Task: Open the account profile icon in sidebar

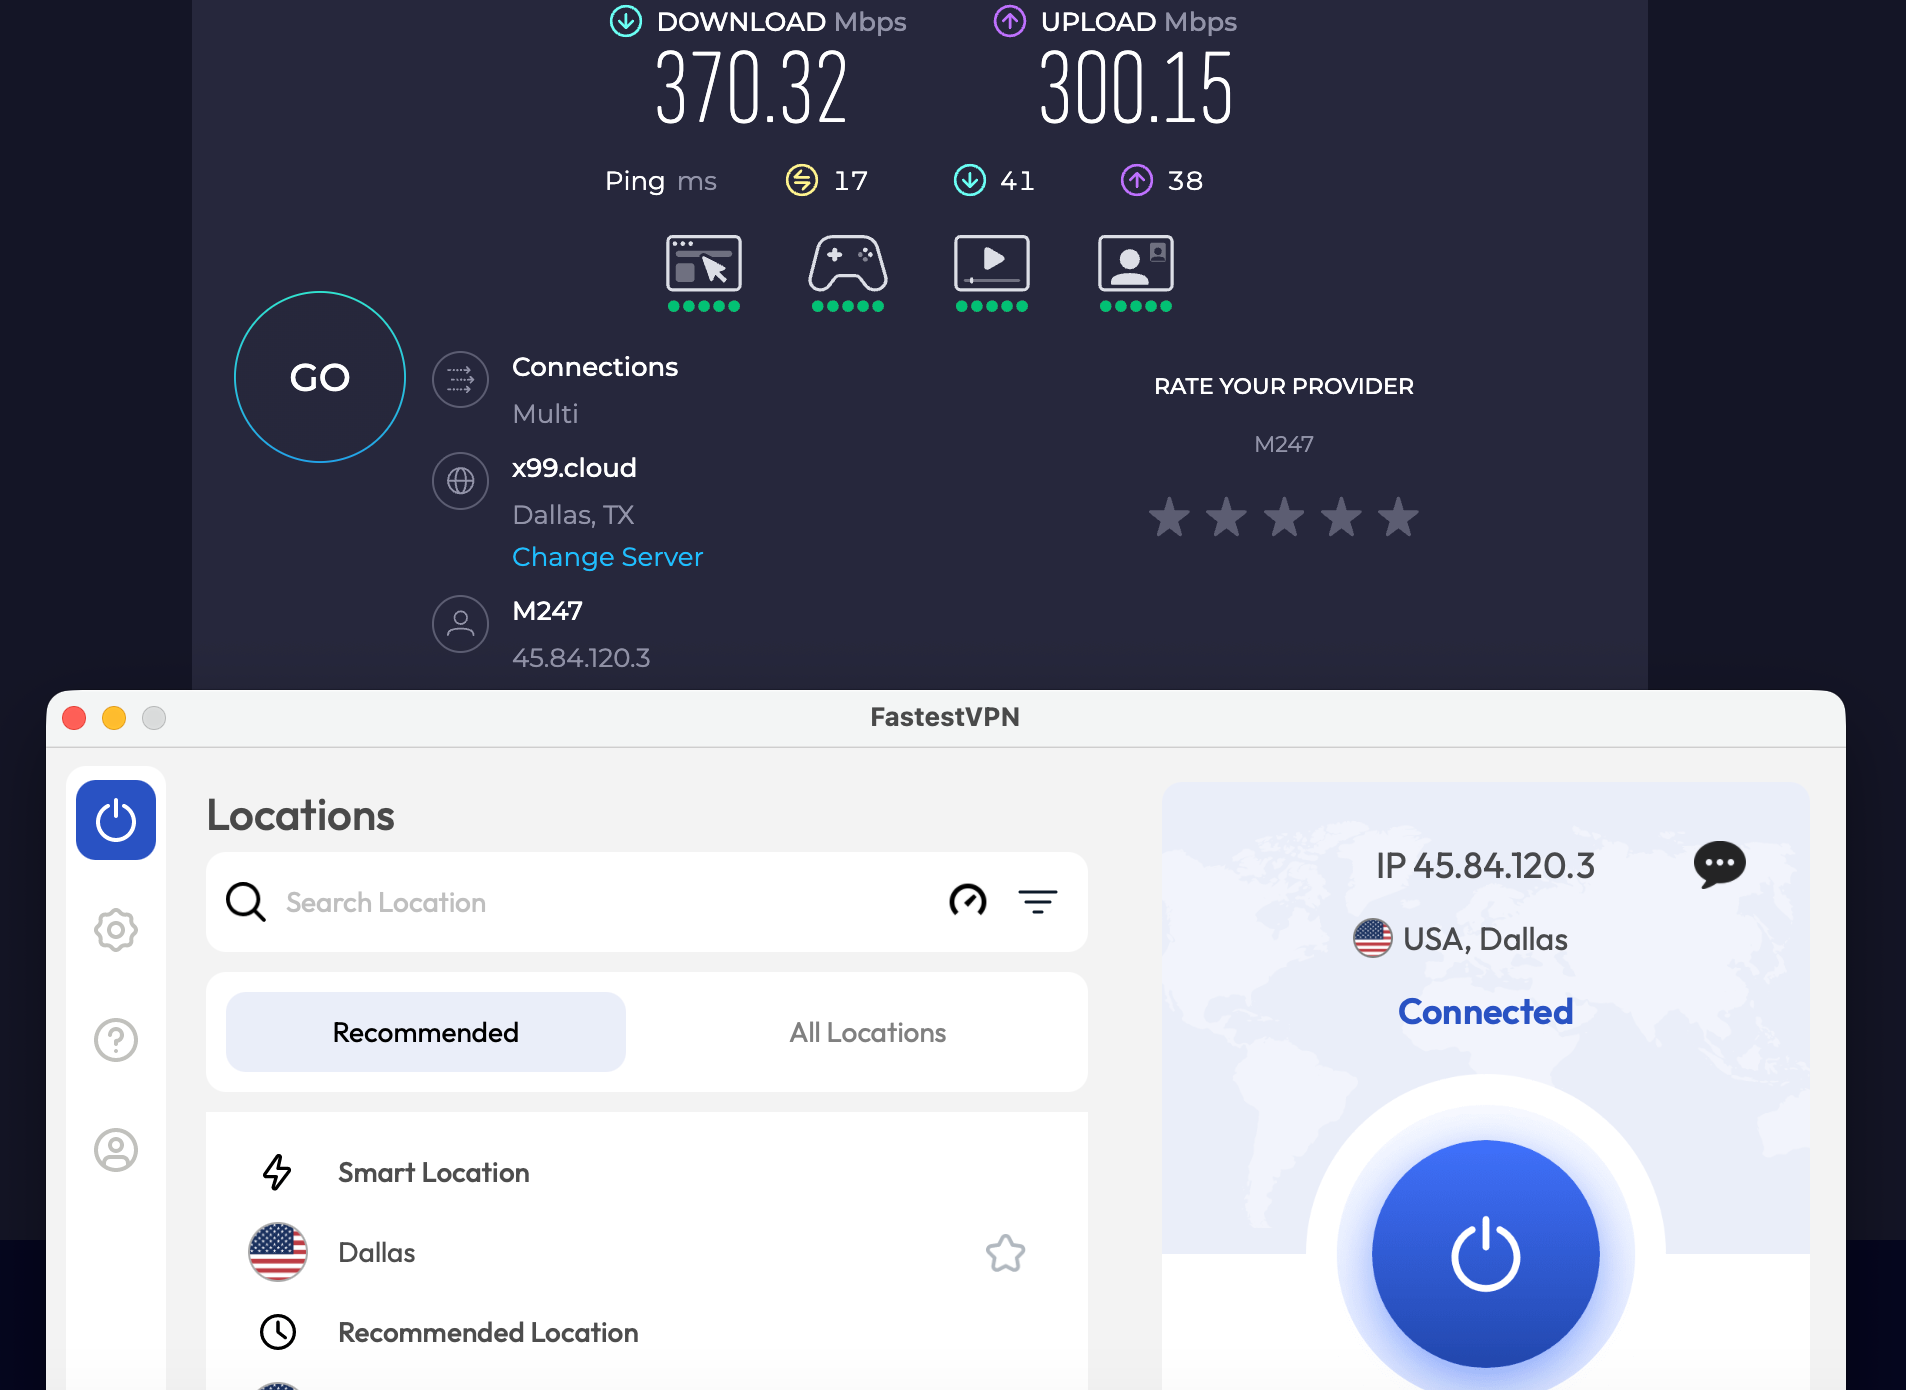Action: tap(115, 1149)
